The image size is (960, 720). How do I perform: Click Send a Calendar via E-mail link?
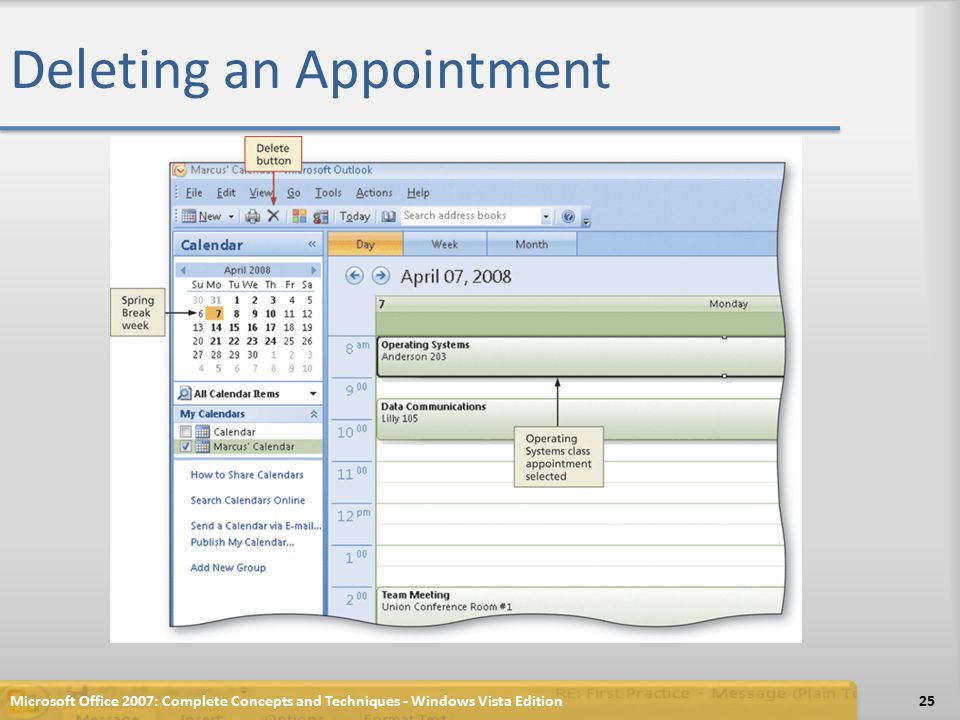[x=255, y=526]
